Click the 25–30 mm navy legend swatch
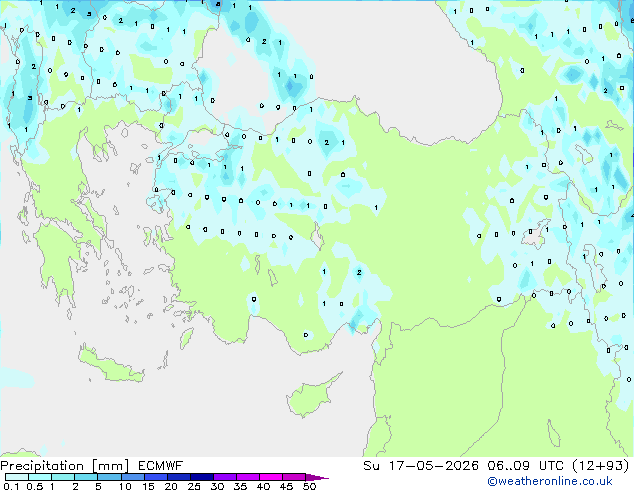The height and width of the screenshot is (490, 634). click(201, 477)
